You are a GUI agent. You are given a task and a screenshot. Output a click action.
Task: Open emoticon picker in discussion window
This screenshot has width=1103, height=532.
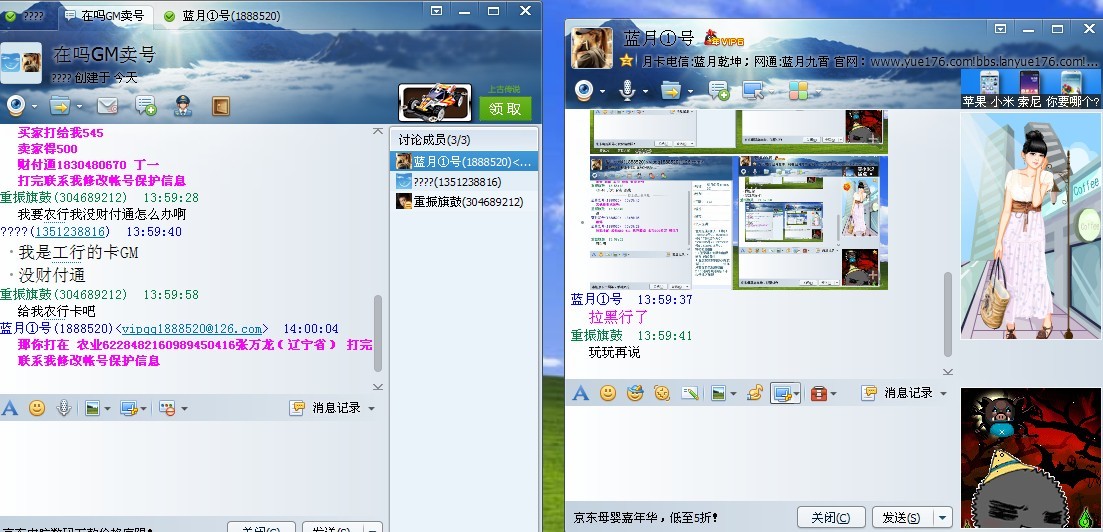tap(37, 407)
